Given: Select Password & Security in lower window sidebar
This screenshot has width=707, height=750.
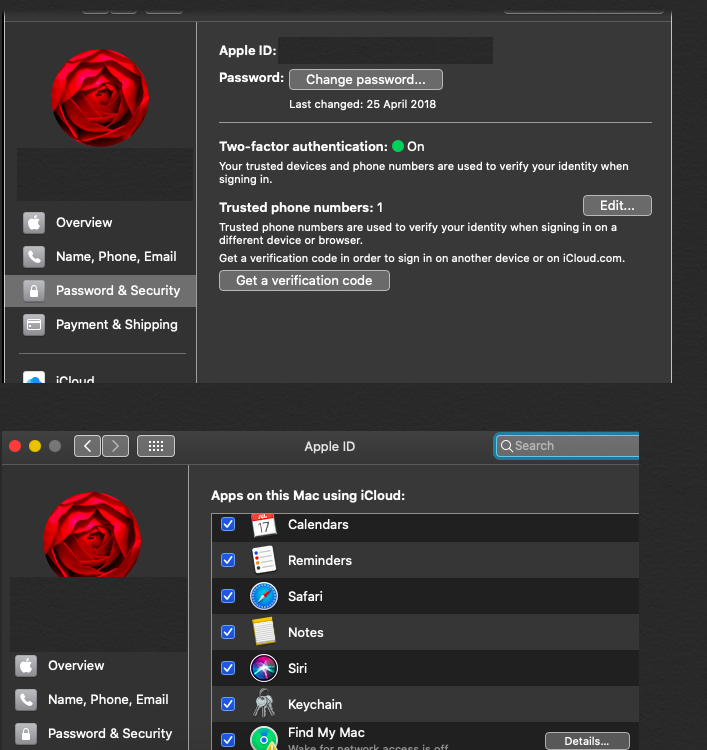Looking at the screenshot, I should 95,733.
